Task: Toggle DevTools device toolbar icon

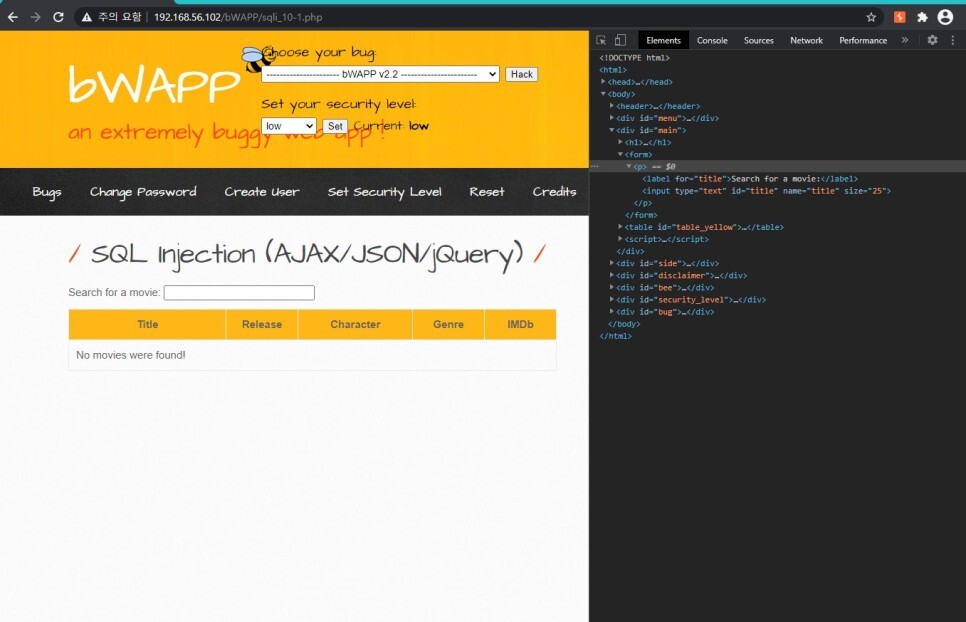Action: (620, 40)
